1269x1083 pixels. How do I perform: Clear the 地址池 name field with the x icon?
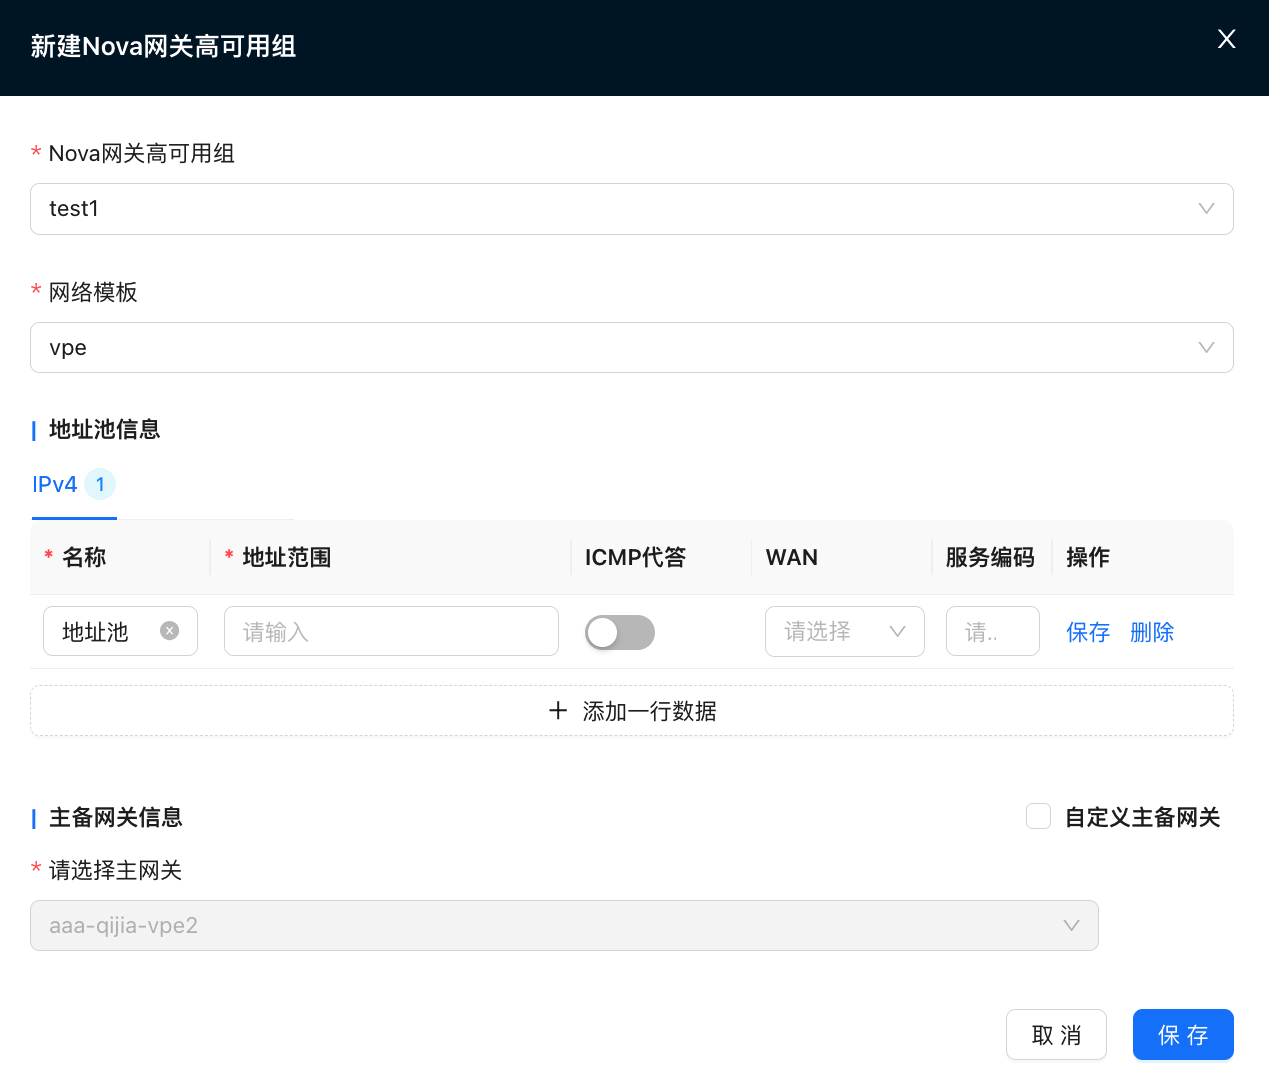click(170, 631)
